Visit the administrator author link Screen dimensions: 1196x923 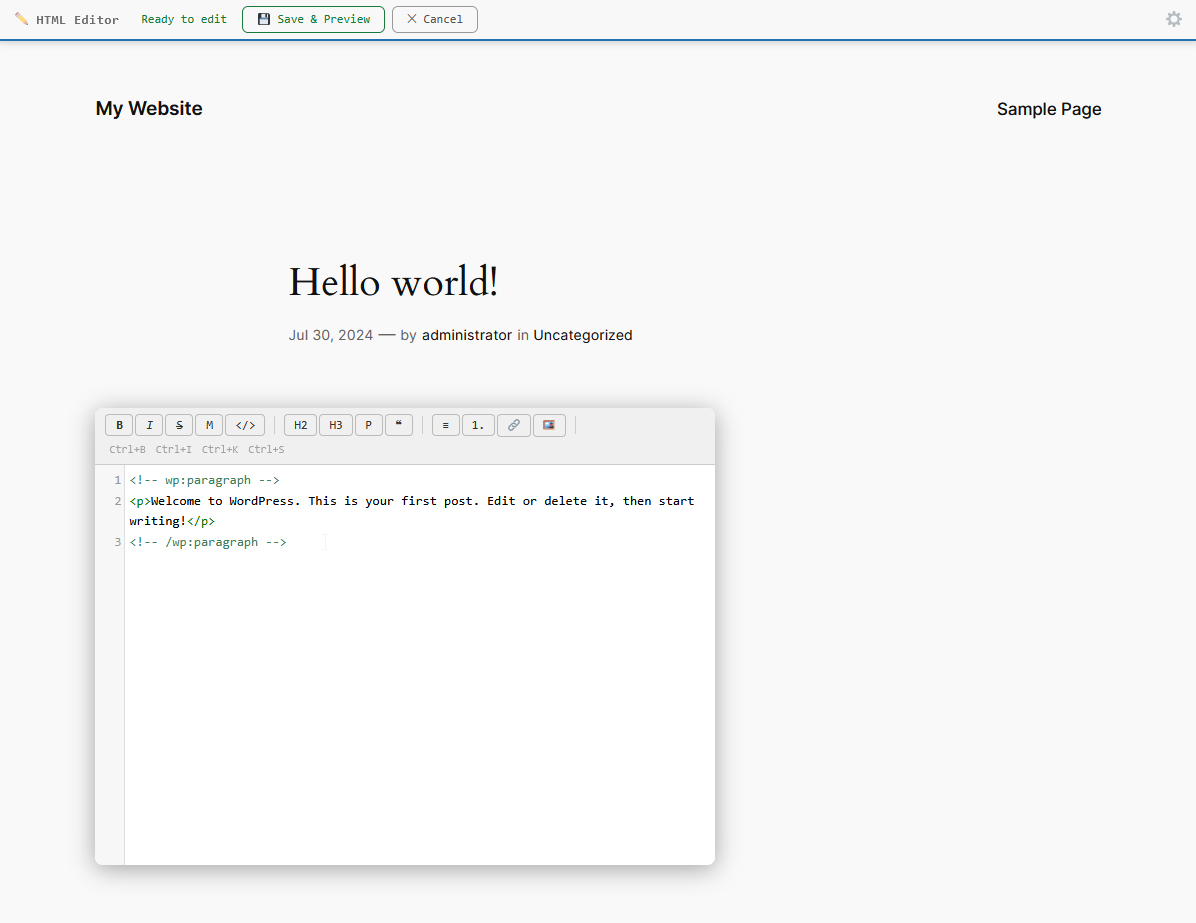click(x=467, y=335)
